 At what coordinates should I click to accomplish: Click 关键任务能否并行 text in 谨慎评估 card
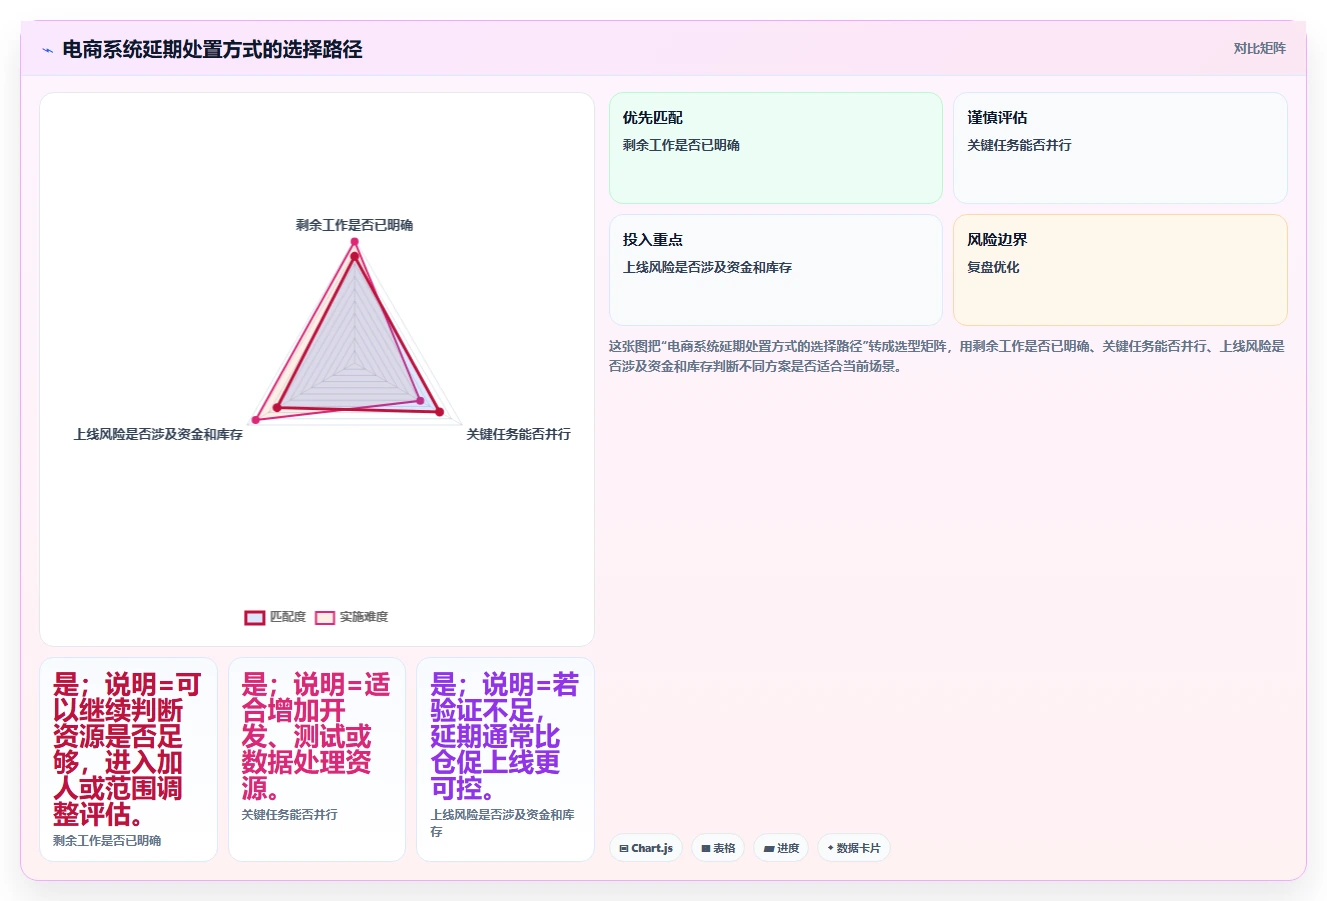pyautogui.click(x=1019, y=145)
